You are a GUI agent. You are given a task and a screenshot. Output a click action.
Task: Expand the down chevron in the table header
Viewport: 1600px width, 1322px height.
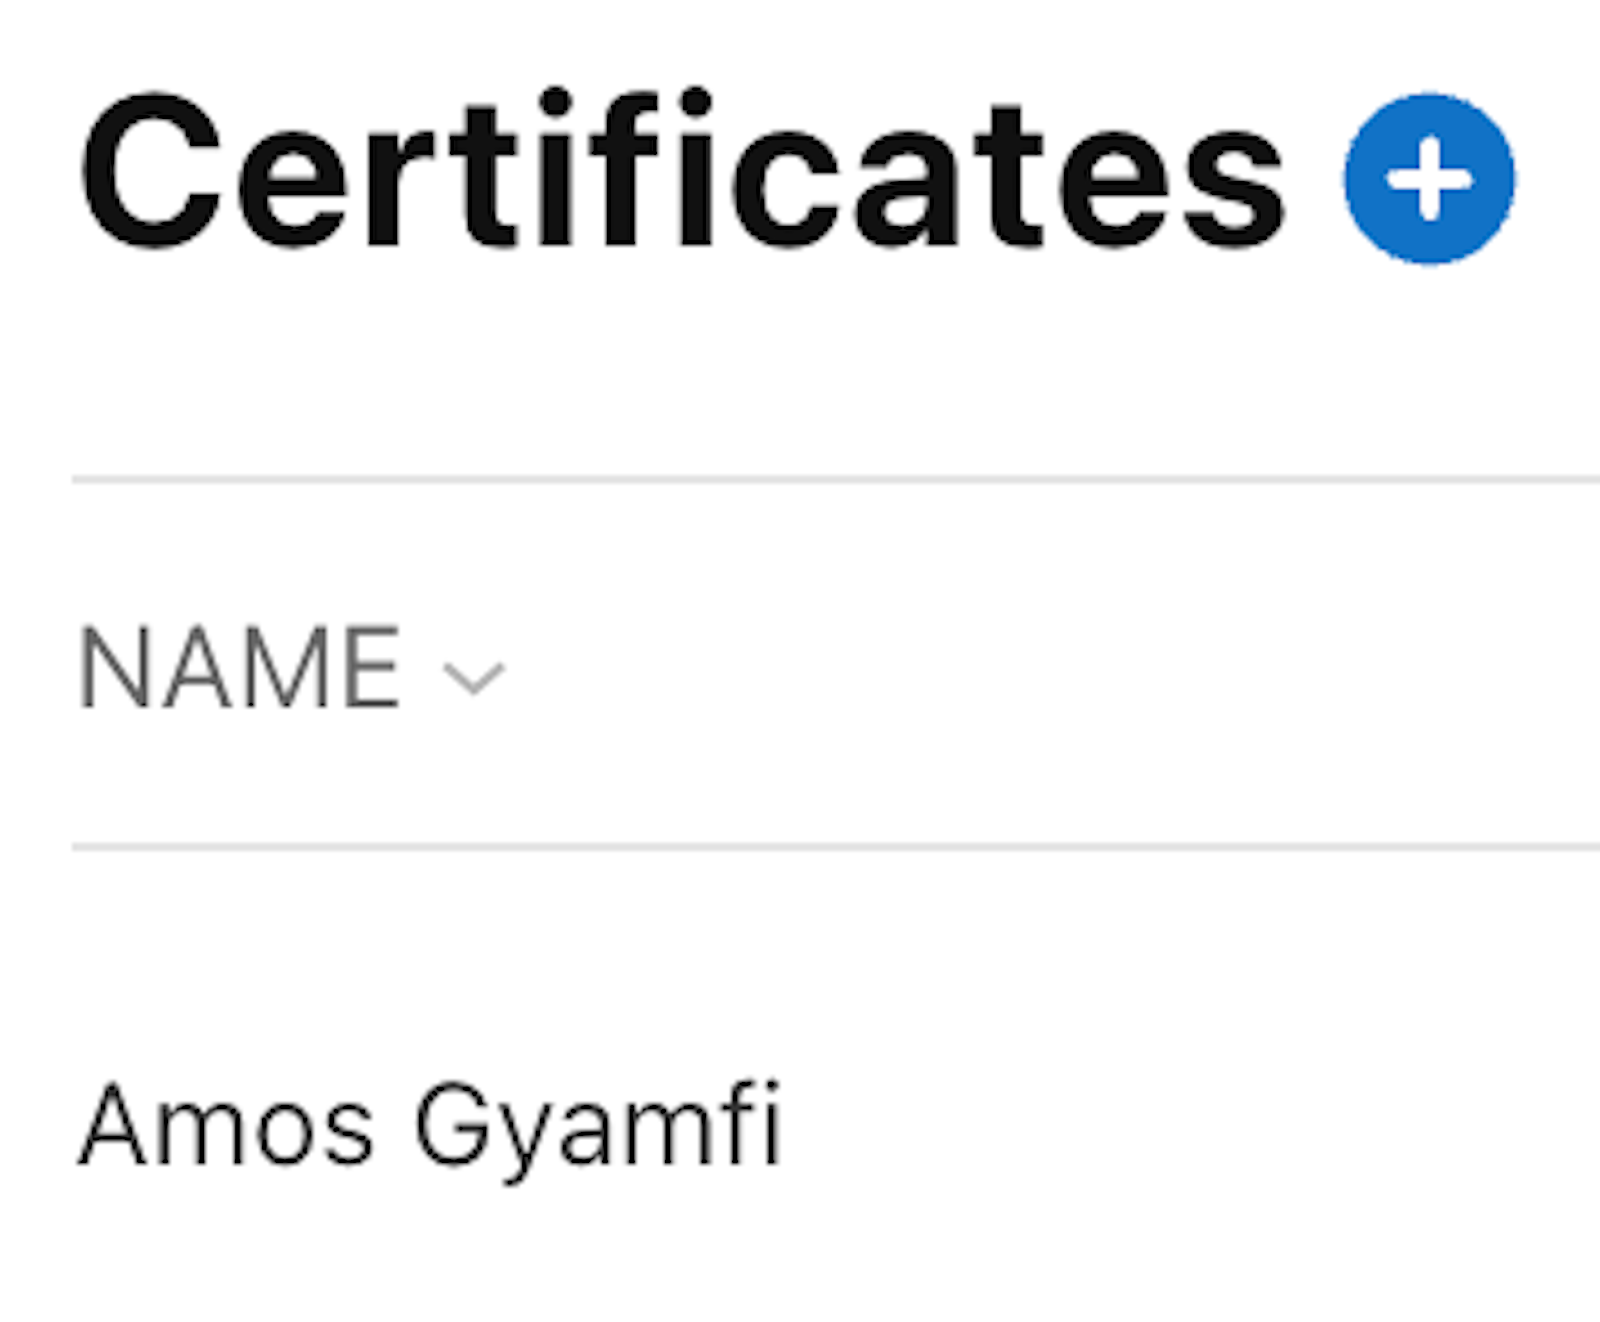click(474, 677)
